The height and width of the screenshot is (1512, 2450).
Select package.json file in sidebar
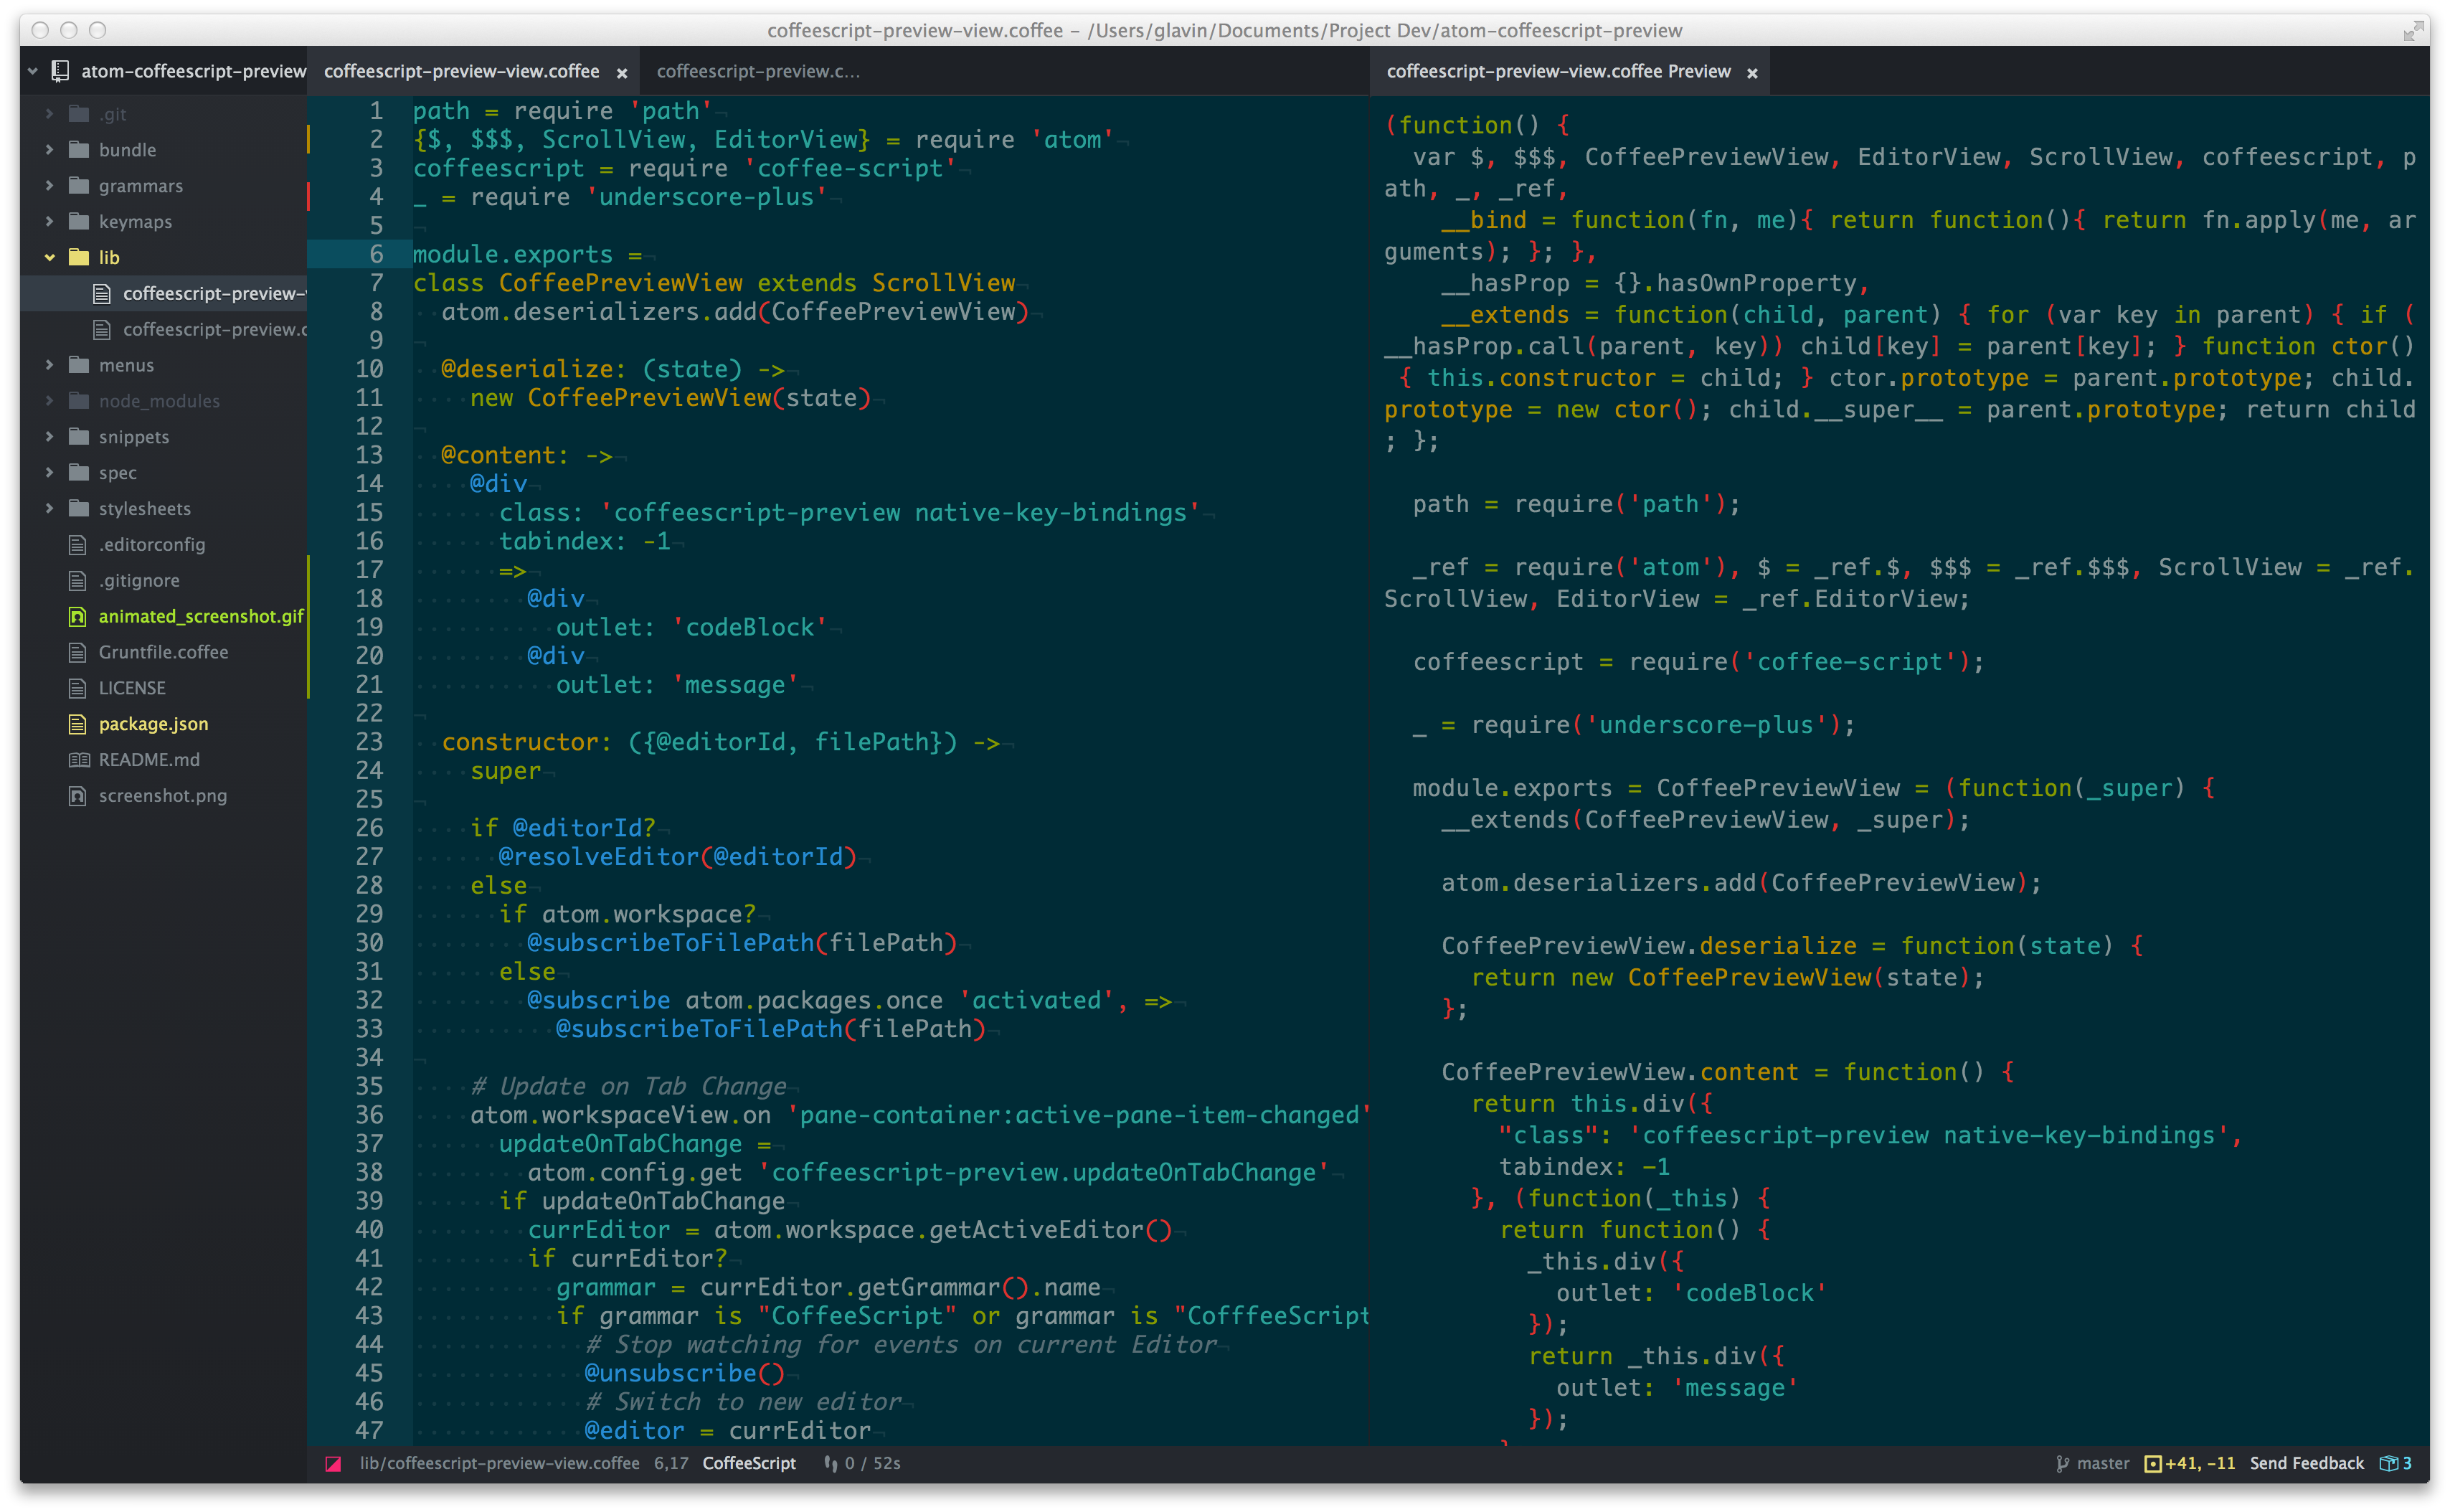point(153,724)
